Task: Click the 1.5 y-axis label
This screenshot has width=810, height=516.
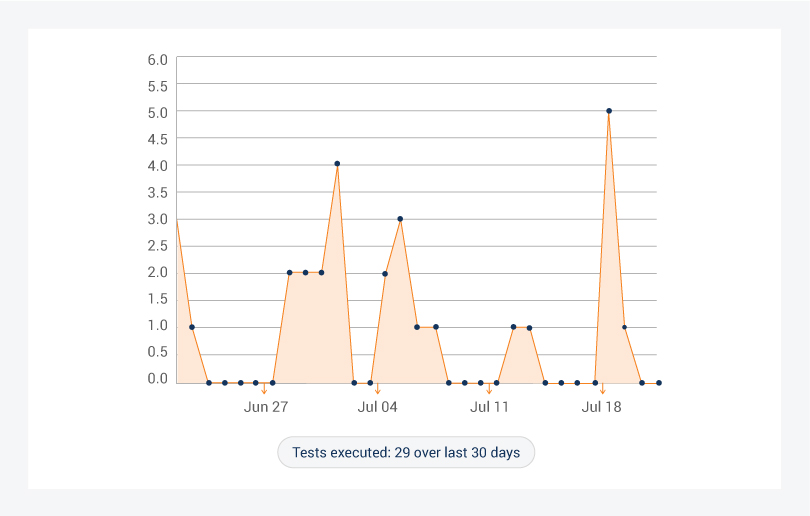Action: click(x=158, y=299)
